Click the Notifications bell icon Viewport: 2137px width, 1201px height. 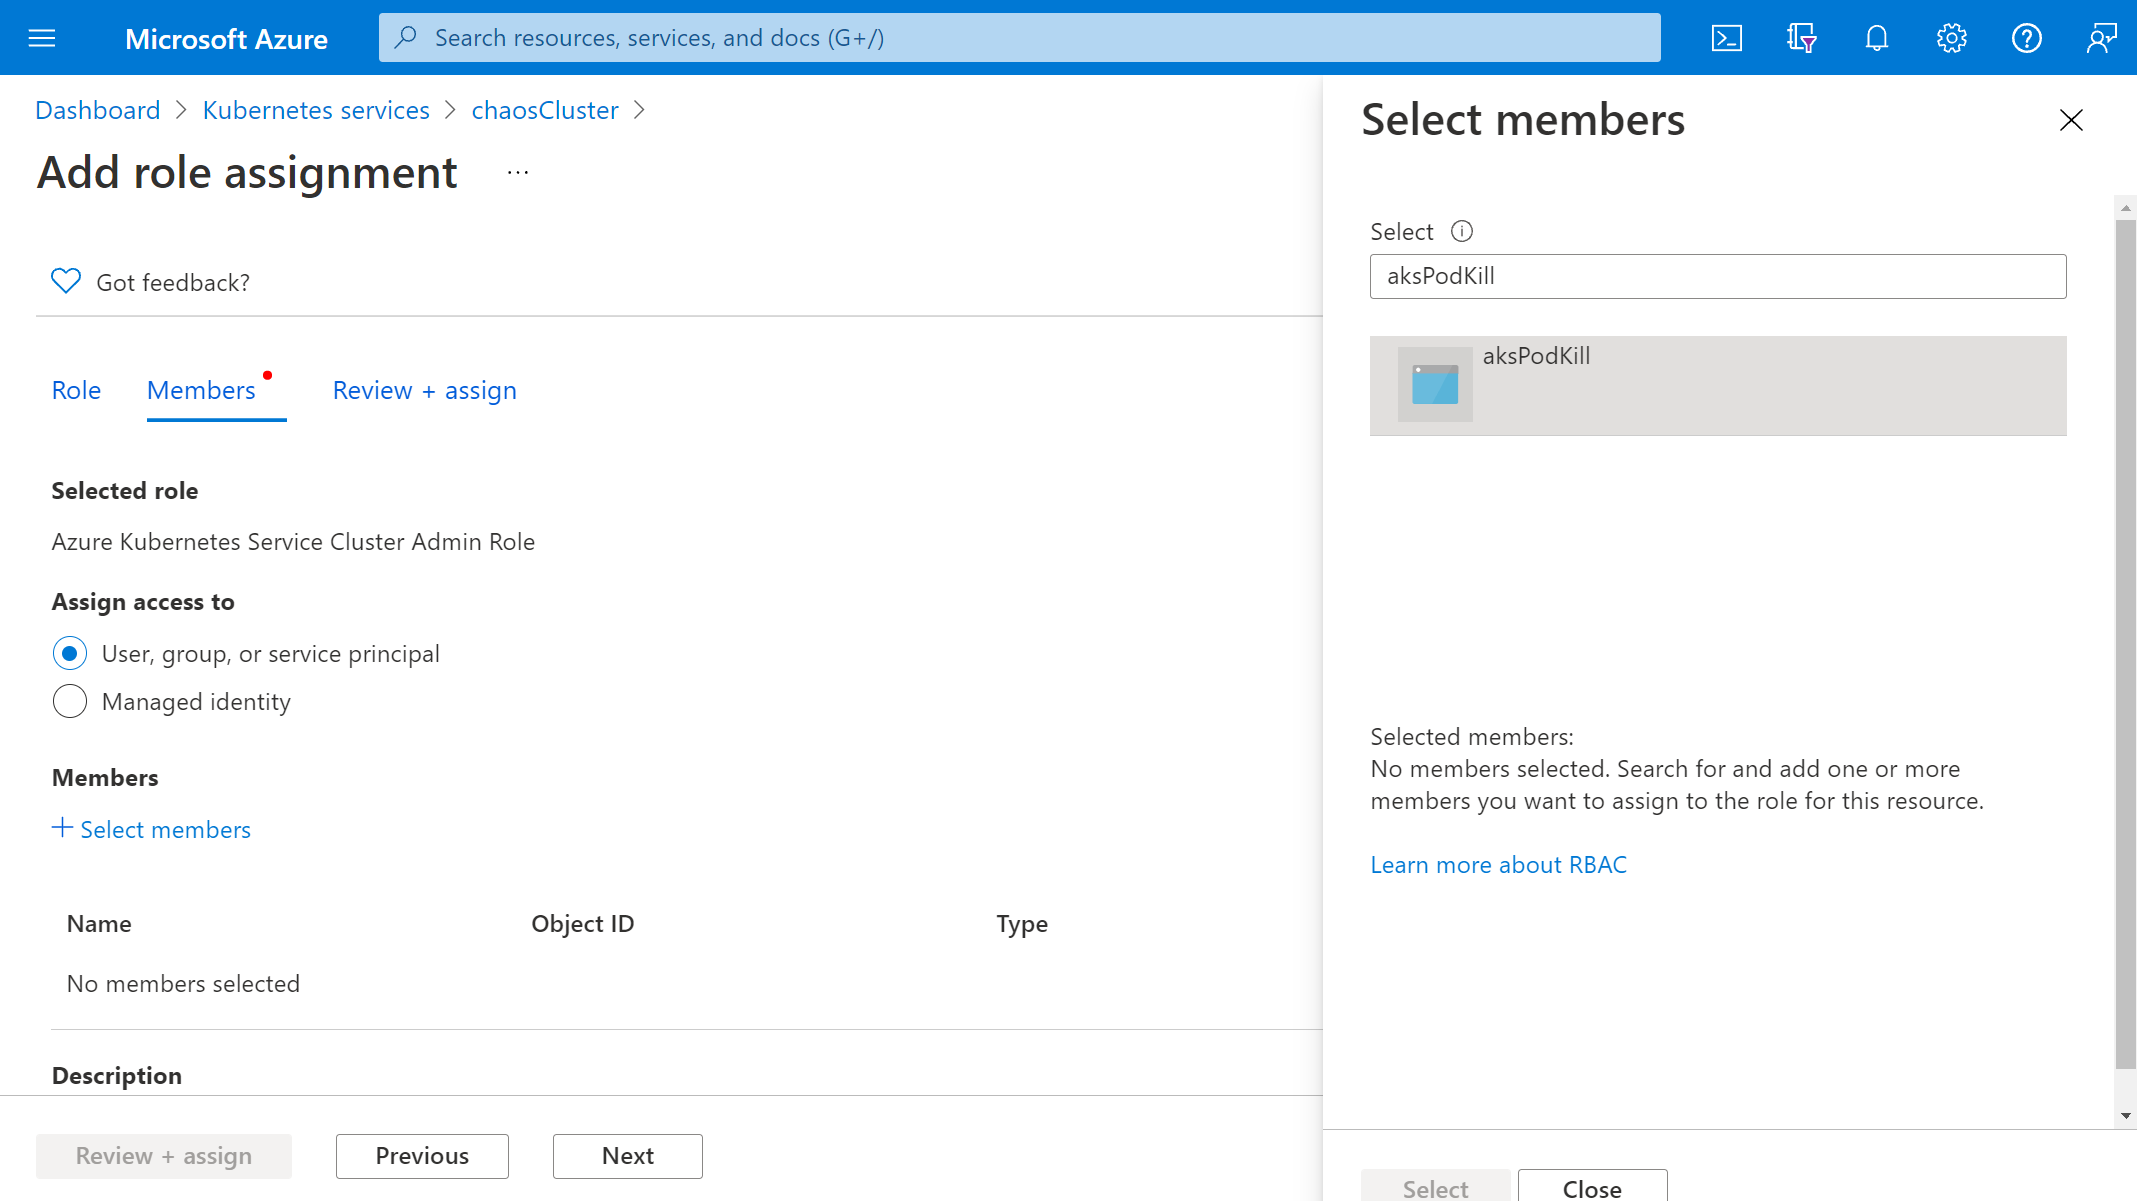point(1876,37)
